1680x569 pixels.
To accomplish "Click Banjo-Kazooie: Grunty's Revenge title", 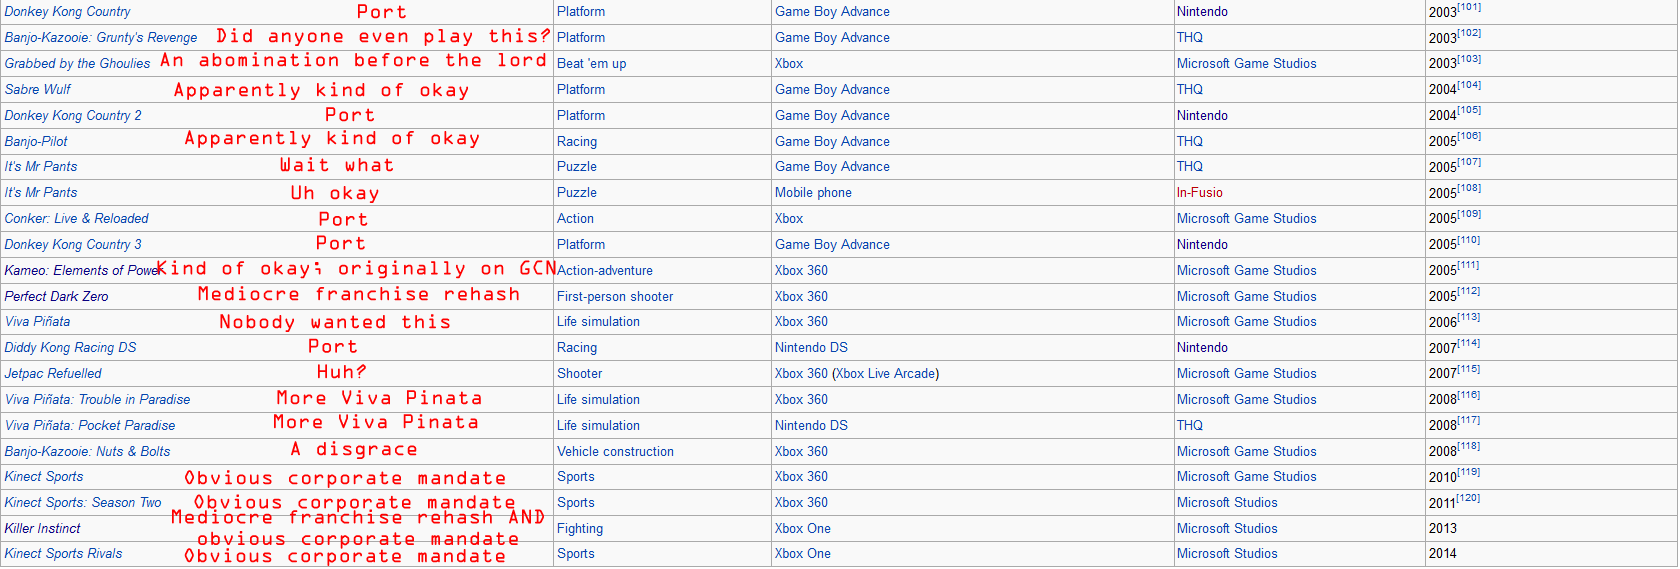I will pyautogui.click(x=101, y=38).
